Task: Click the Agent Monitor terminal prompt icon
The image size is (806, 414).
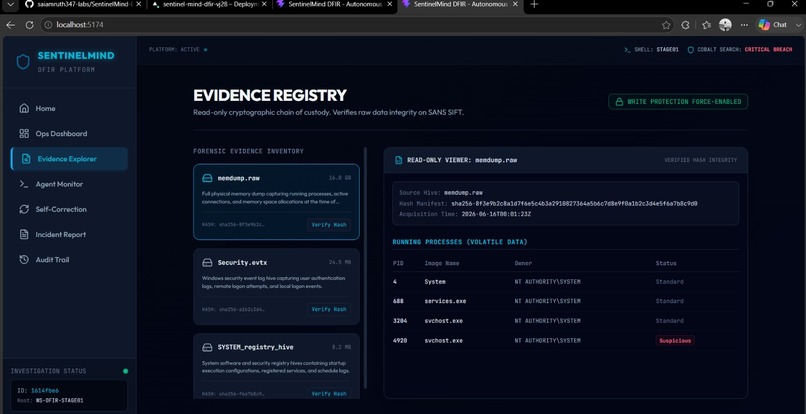Action: (x=24, y=184)
